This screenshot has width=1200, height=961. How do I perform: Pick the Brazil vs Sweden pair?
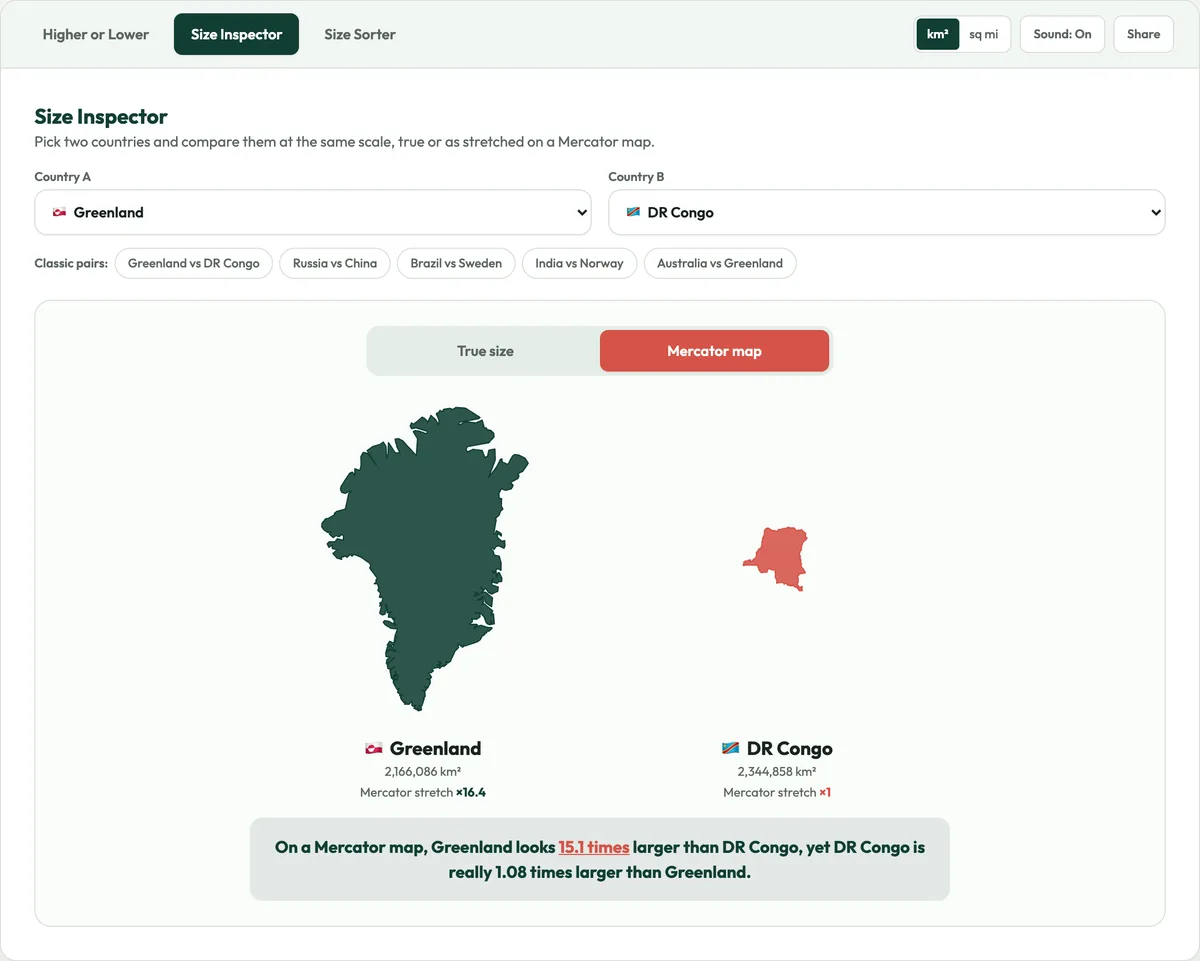(456, 263)
